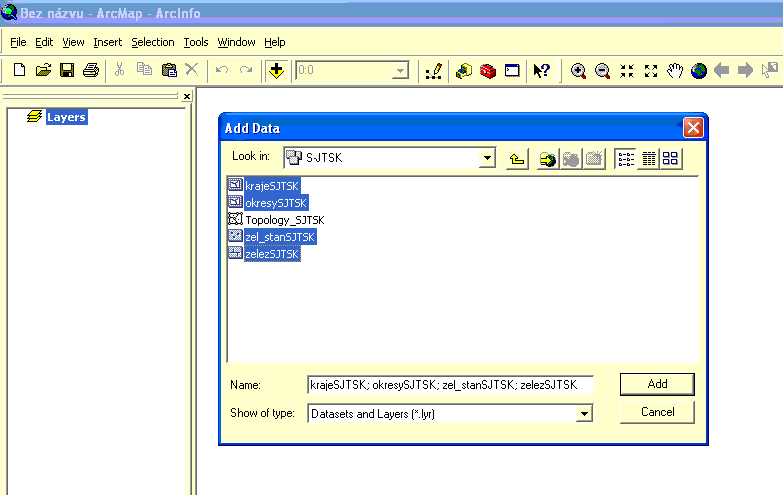Viewport: 783px width, 495px height.
Task: Click the Paste clipboard icon
Action: 169,70
